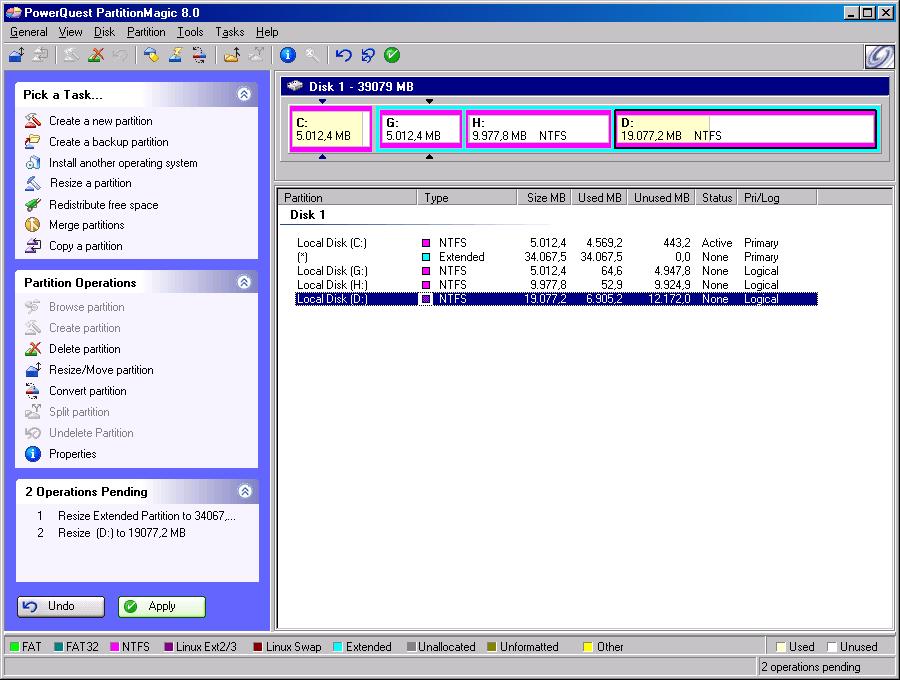The height and width of the screenshot is (680, 900).
Task: Click the disabled Undelete Partition link
Action: pyautogui.click(x=91, y=433)
